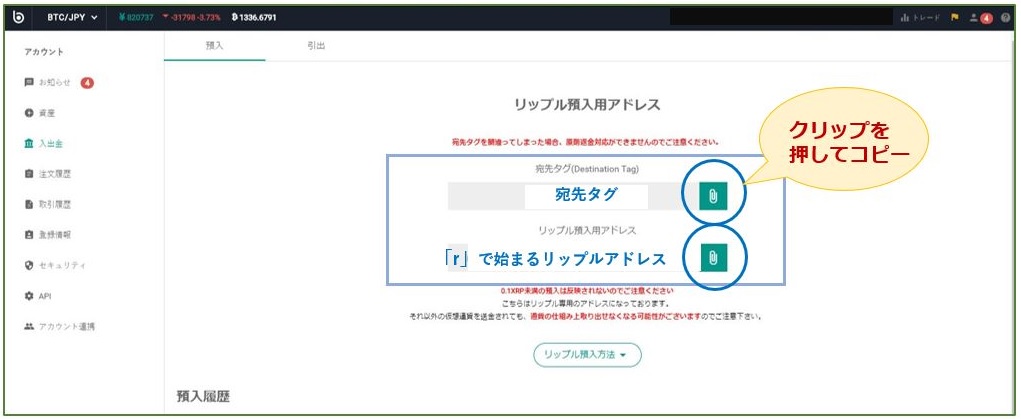Viewport: 1021px width, 419px height.
Task: Expand the リップル預入方法 dropdown
Action: click(586, 355)
